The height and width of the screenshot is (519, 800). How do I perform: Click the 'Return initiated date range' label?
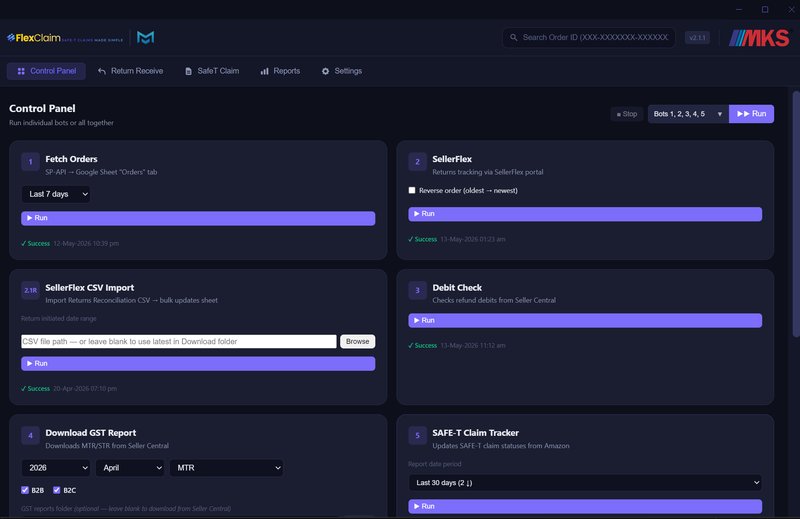pos(59,318)
